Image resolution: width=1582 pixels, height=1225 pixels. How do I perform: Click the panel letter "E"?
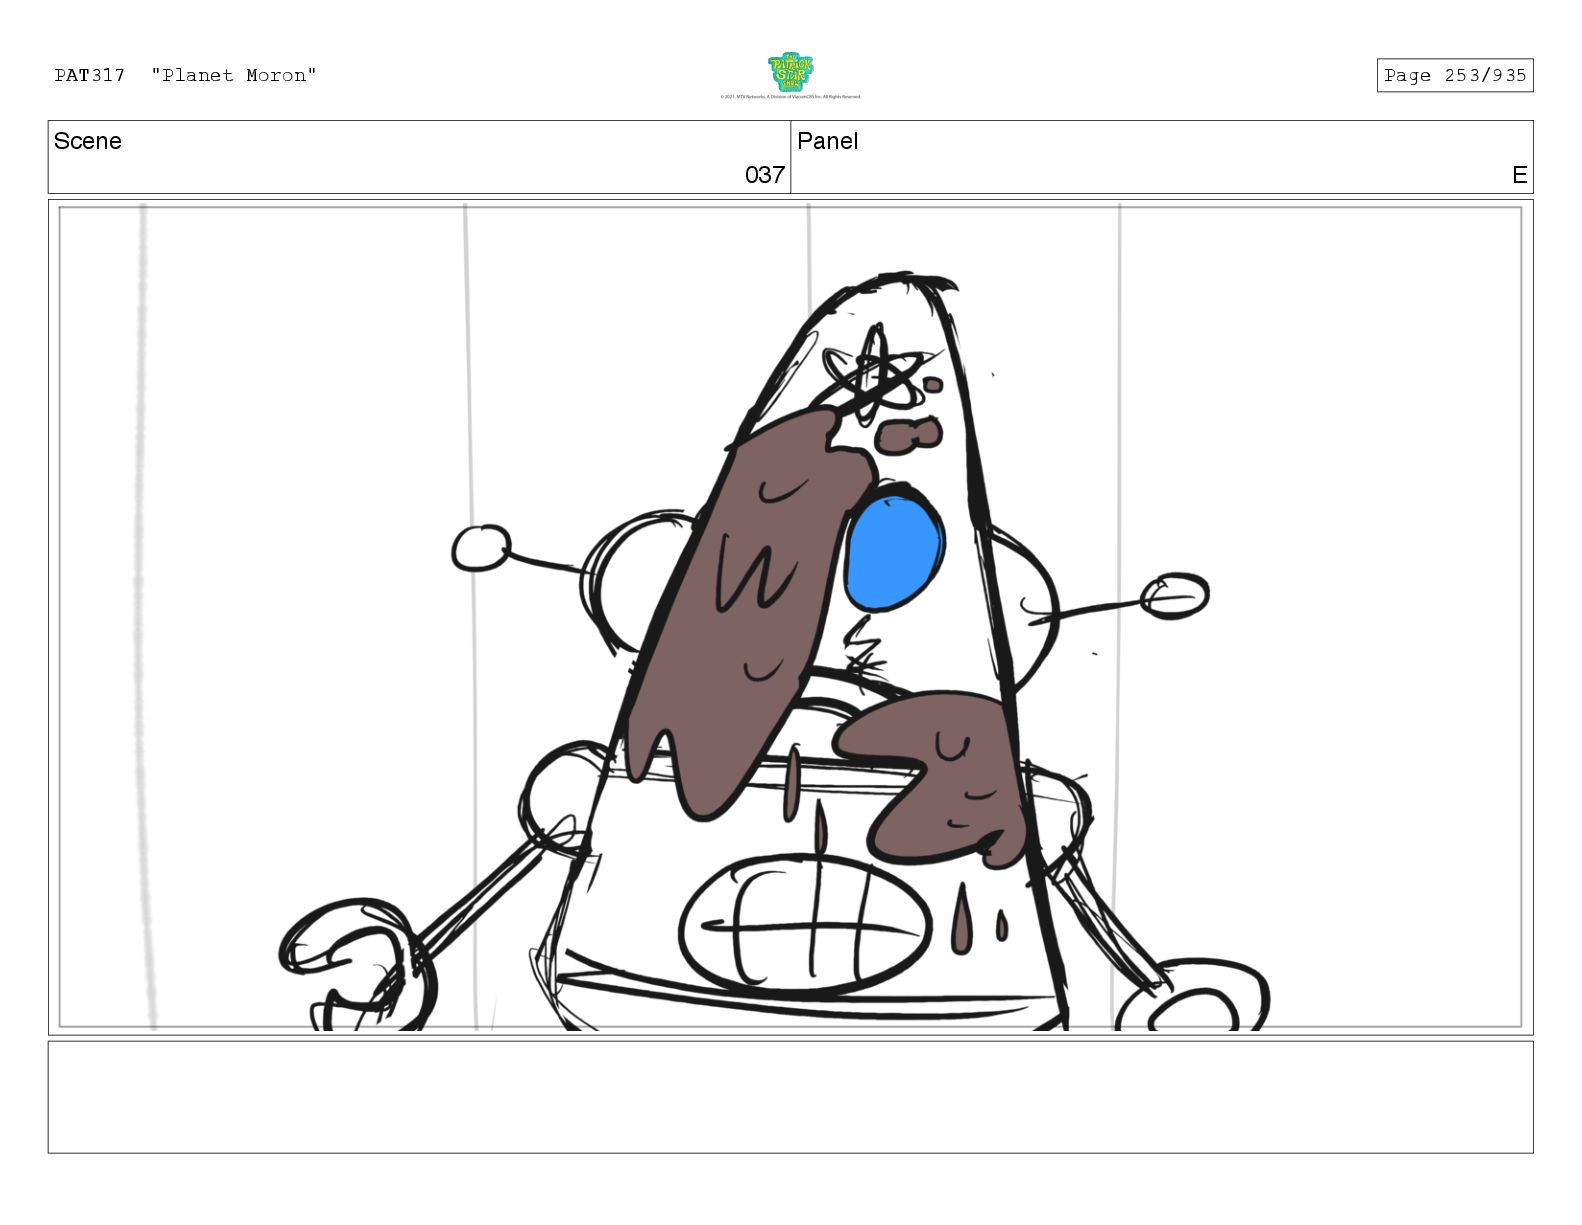pos(1519,175)
